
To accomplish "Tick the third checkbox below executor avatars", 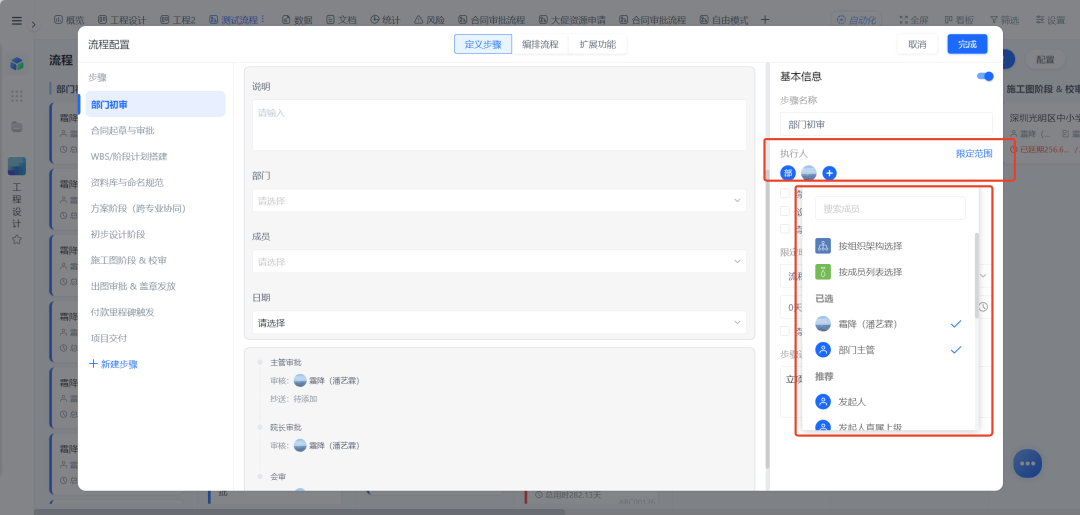I will point(785,229).
